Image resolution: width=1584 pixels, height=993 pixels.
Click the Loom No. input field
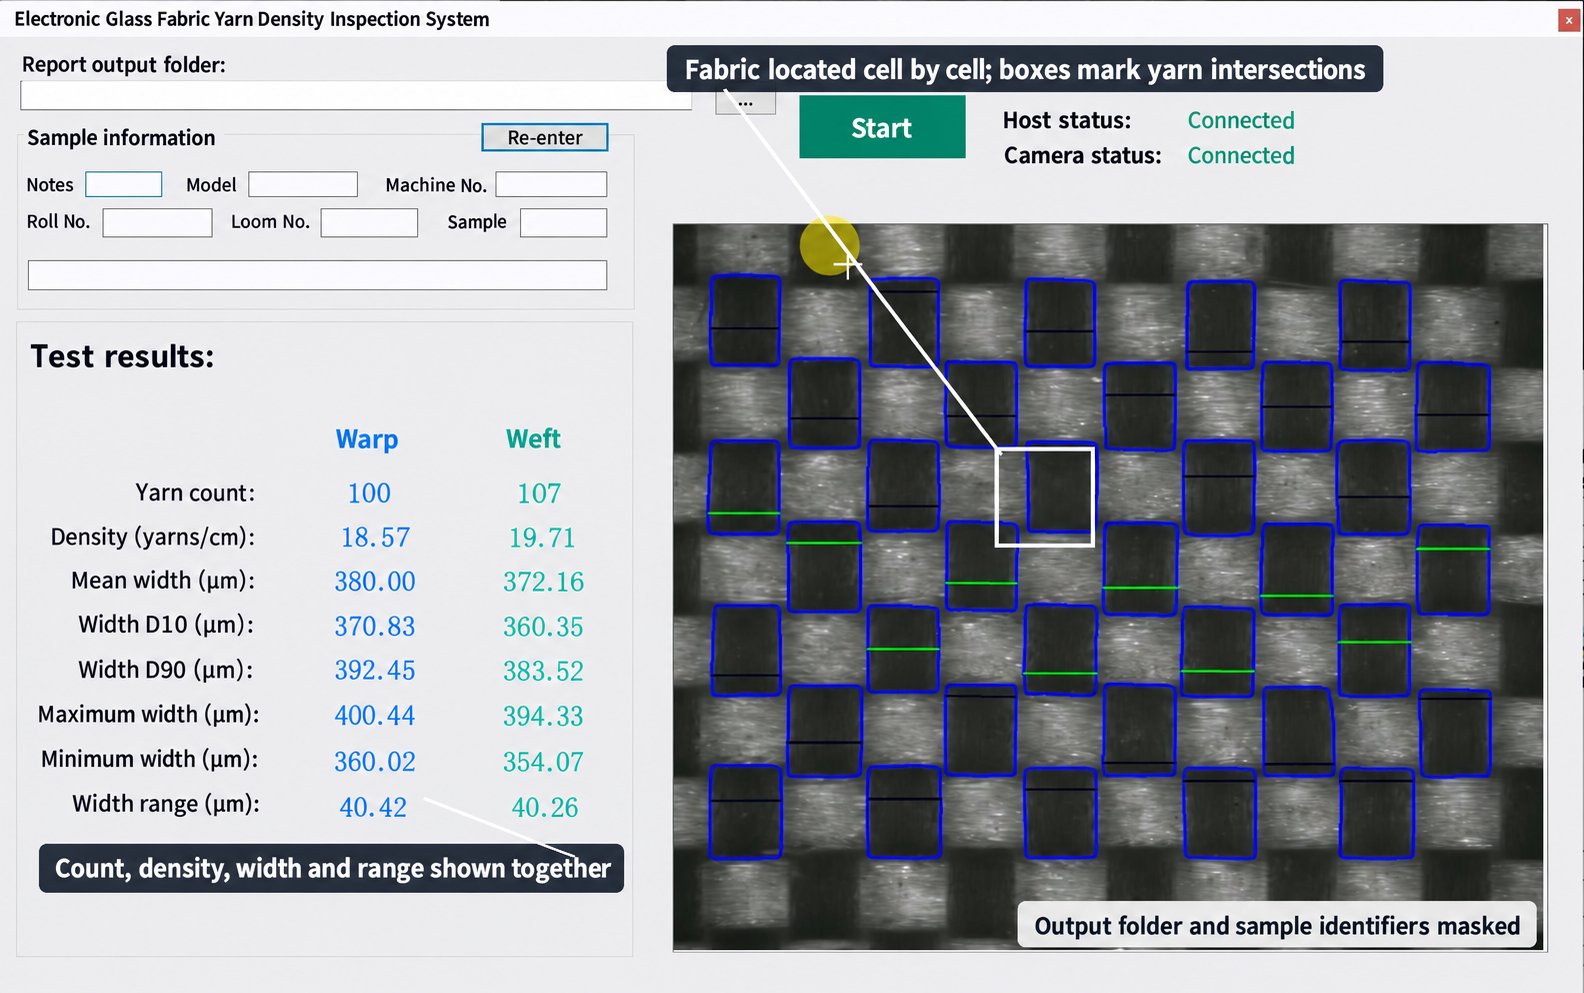click(x=369, y=222)
